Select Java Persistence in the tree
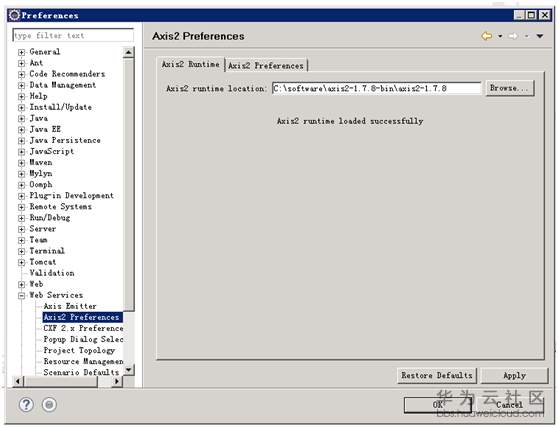Image resolution: width=558 pixels, height=428 pixels. (x=65, y=140)
